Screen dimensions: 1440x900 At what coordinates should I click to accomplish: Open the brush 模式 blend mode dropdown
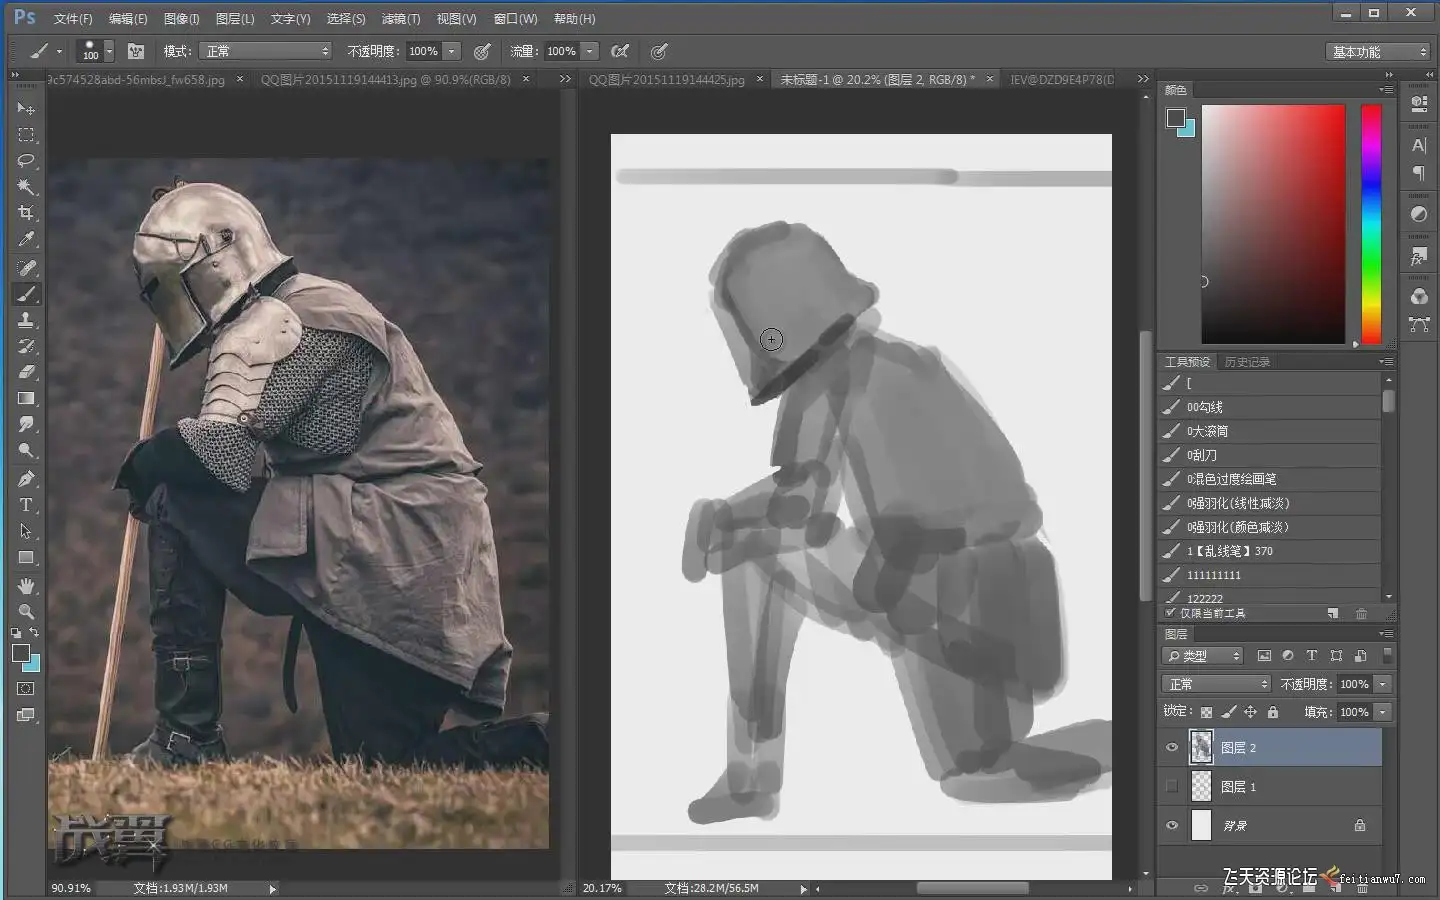(265, 51)
